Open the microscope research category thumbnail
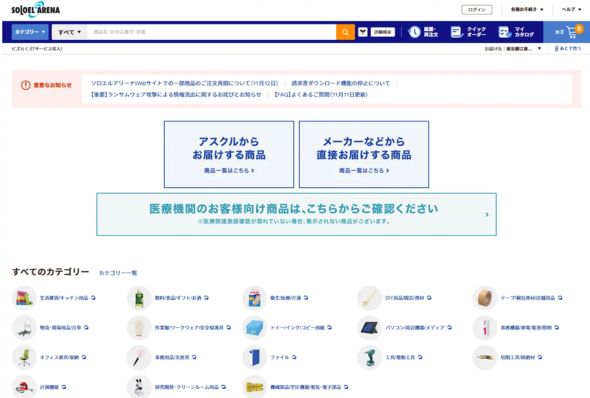 [x=139, y=387]
